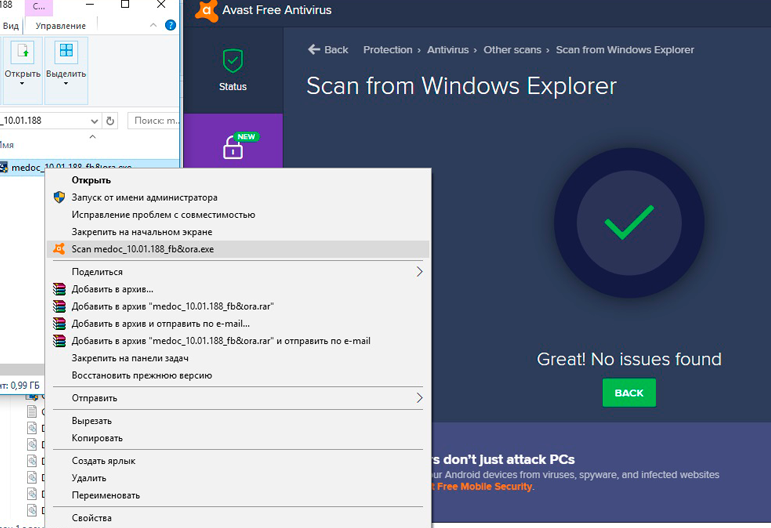Screen dimensions: 771x528
Task: Click the refresh icon beside the address bar
Action: coord(110,120)
